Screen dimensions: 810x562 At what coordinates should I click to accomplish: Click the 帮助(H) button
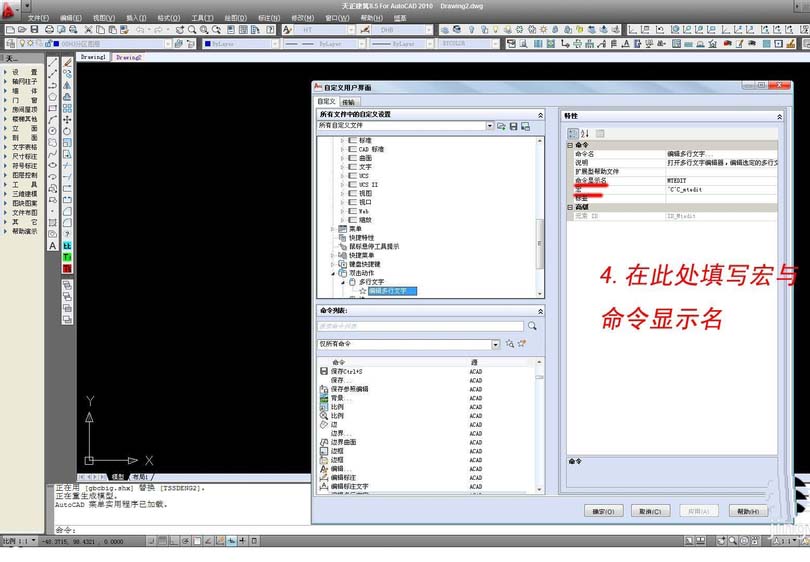(747, 511)
